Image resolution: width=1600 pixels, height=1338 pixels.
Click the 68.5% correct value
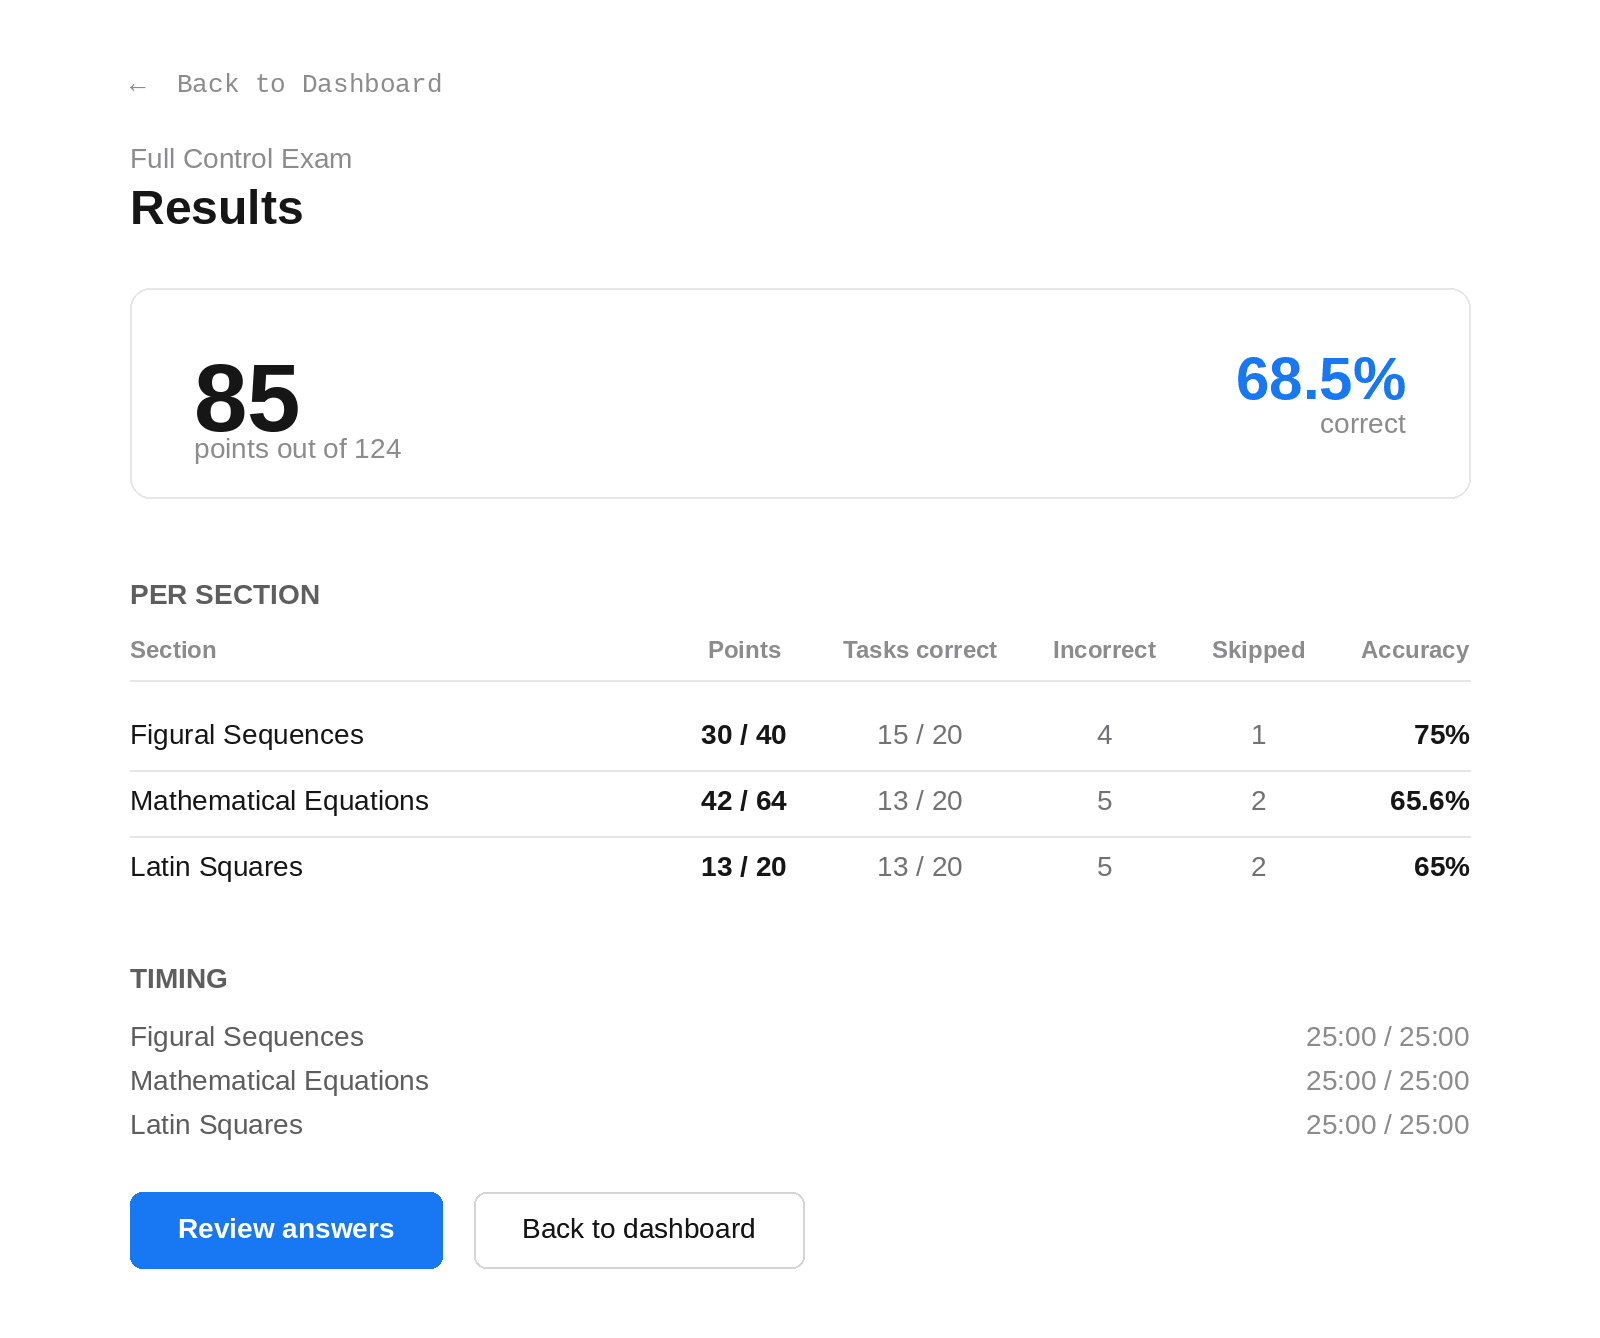pyautogui.click(x=1320, y=380)
